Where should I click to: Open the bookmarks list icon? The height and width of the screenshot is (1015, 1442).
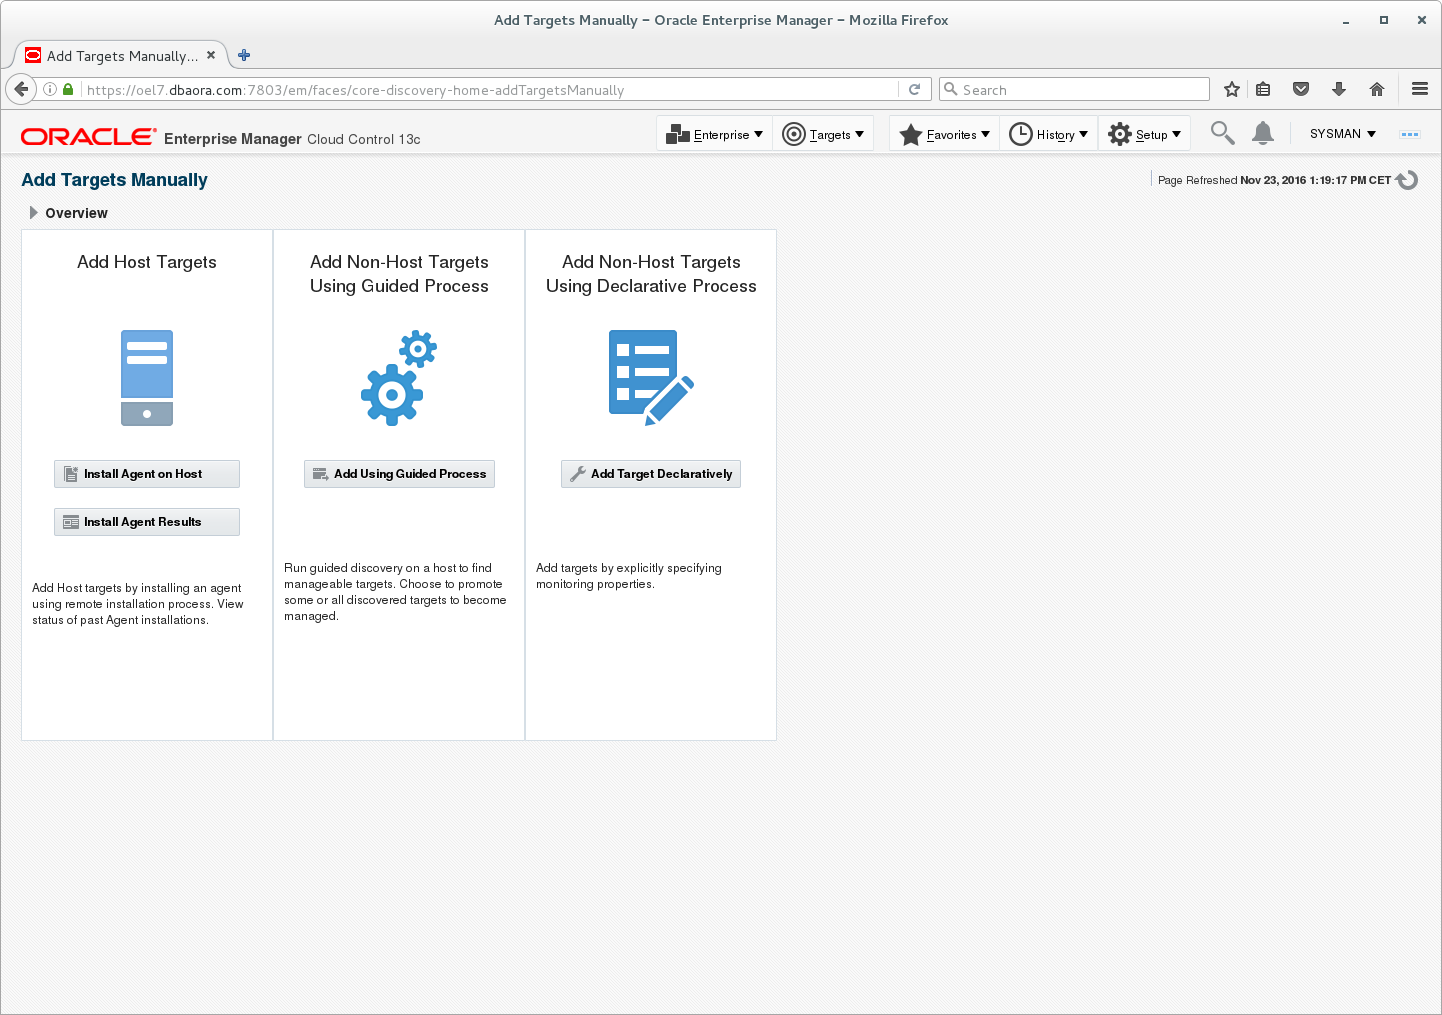pyautogui.click(x=1264, y=89)
